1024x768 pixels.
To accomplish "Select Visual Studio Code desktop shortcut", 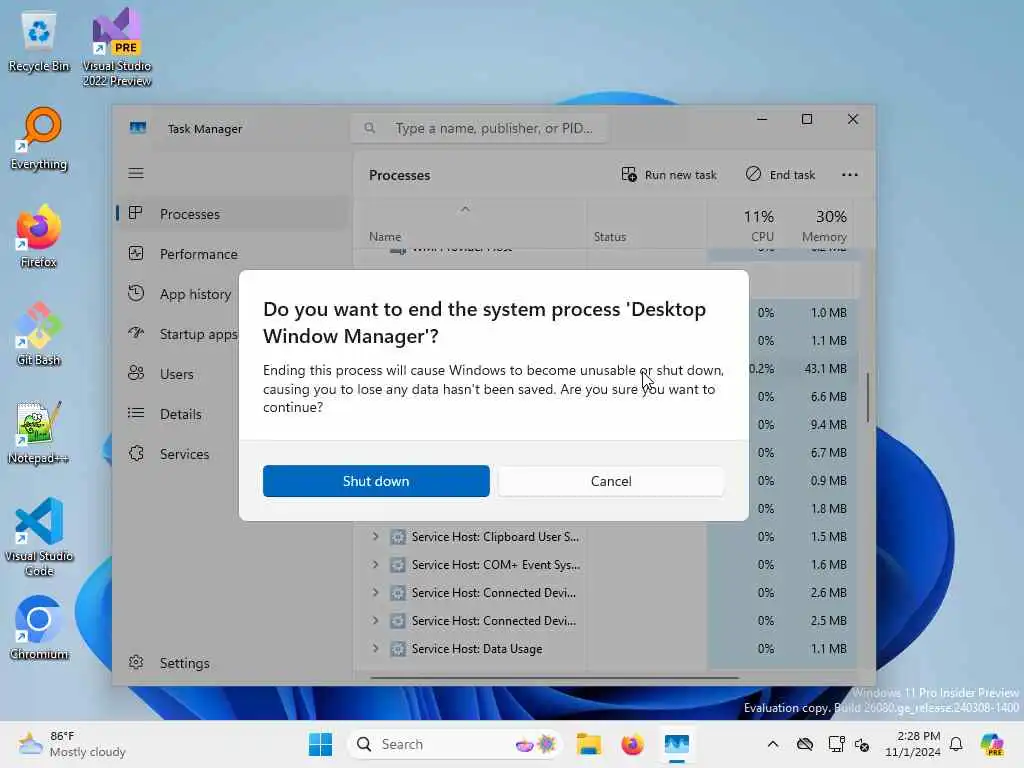I will [39, 537].
